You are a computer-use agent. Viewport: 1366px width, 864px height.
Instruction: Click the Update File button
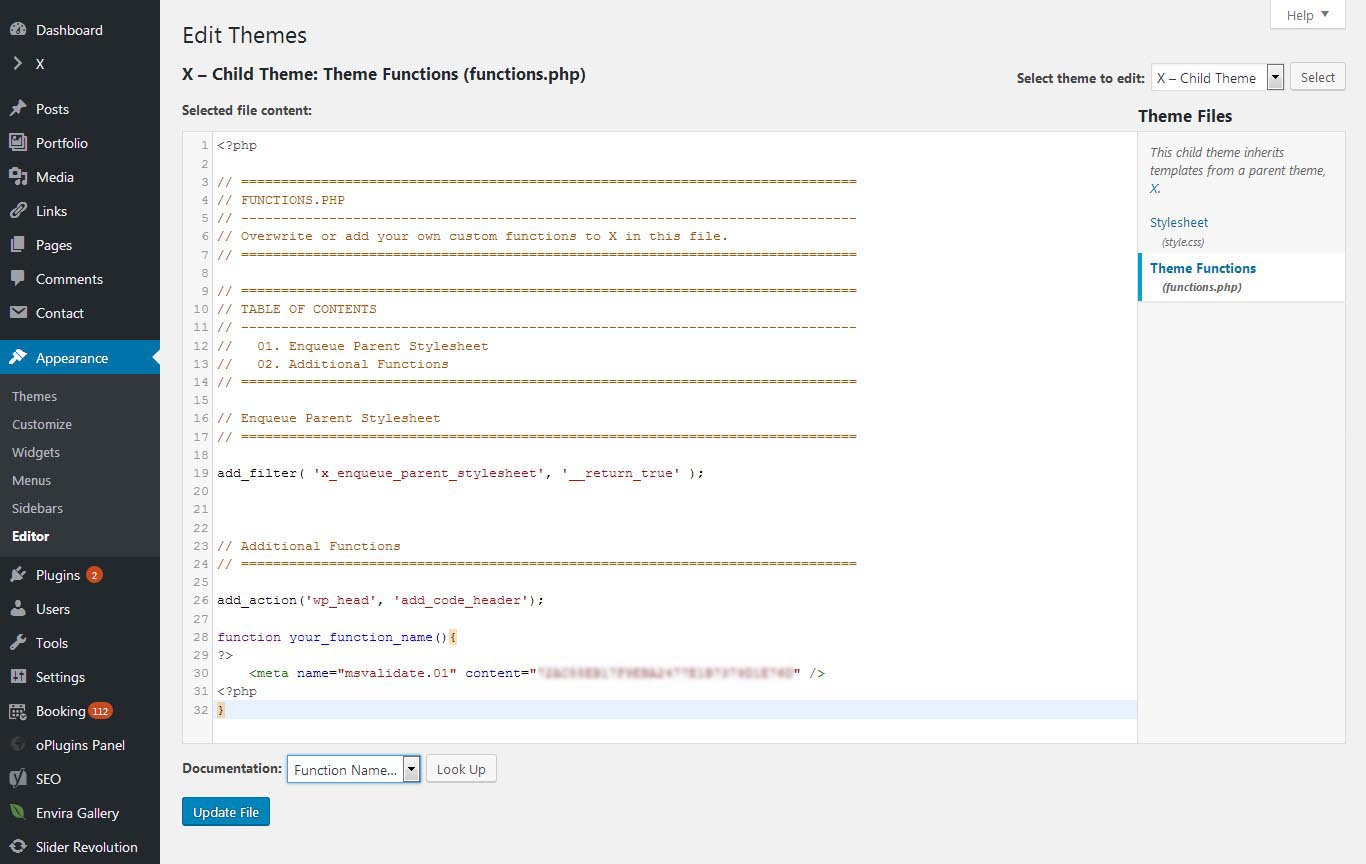(x=226, y=812)
